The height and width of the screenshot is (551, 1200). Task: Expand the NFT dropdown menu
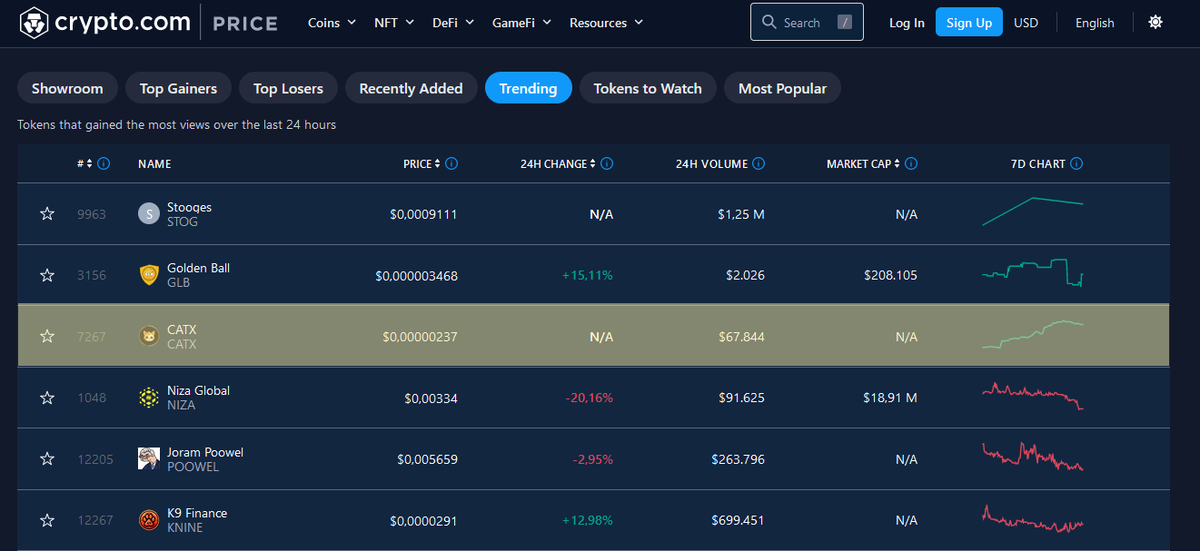pos(394,22)
